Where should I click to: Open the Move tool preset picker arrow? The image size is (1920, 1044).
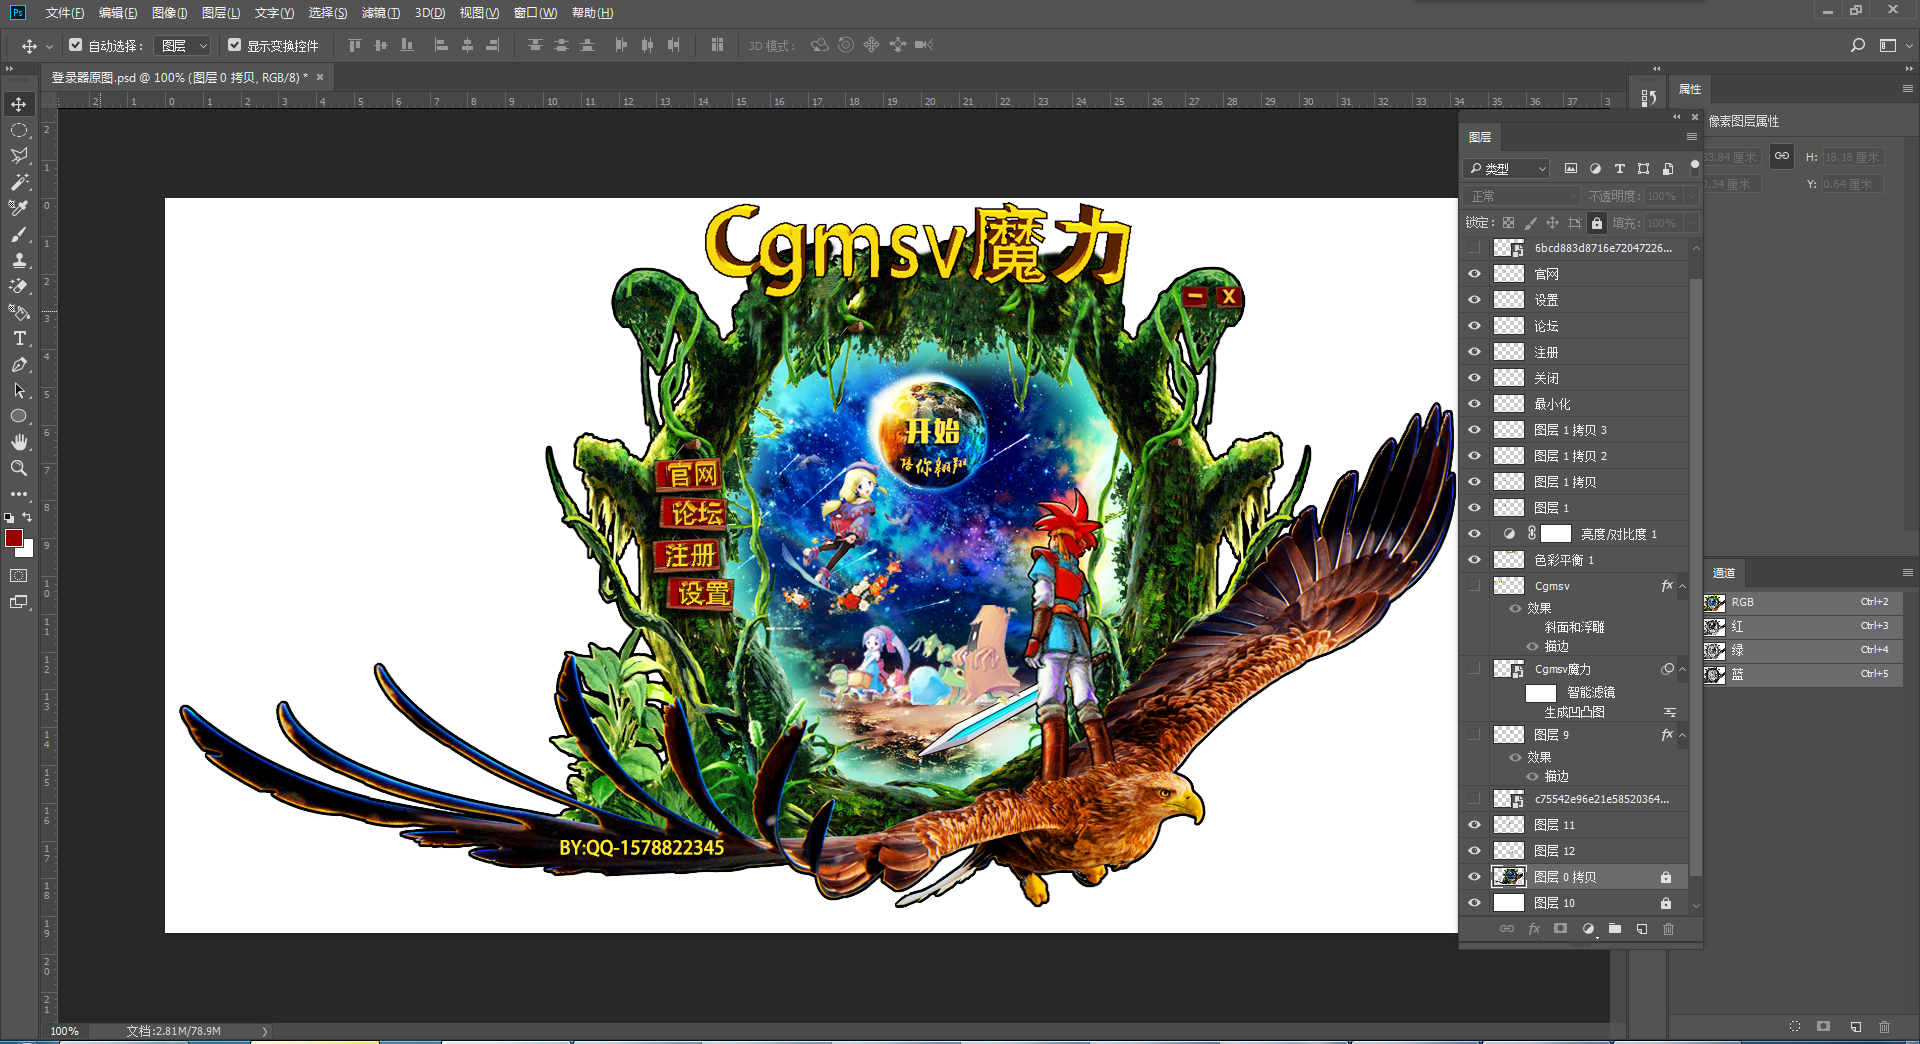[x=49, y=46]
